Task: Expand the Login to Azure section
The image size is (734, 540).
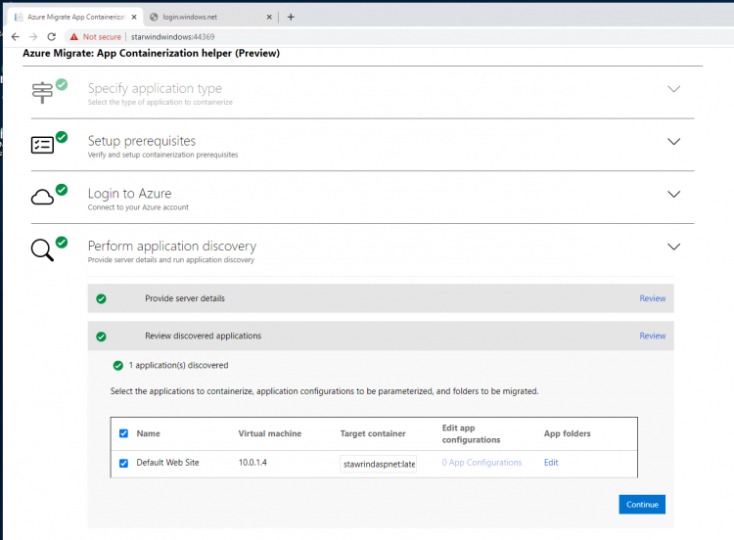Action: click(x=674, y=194)
